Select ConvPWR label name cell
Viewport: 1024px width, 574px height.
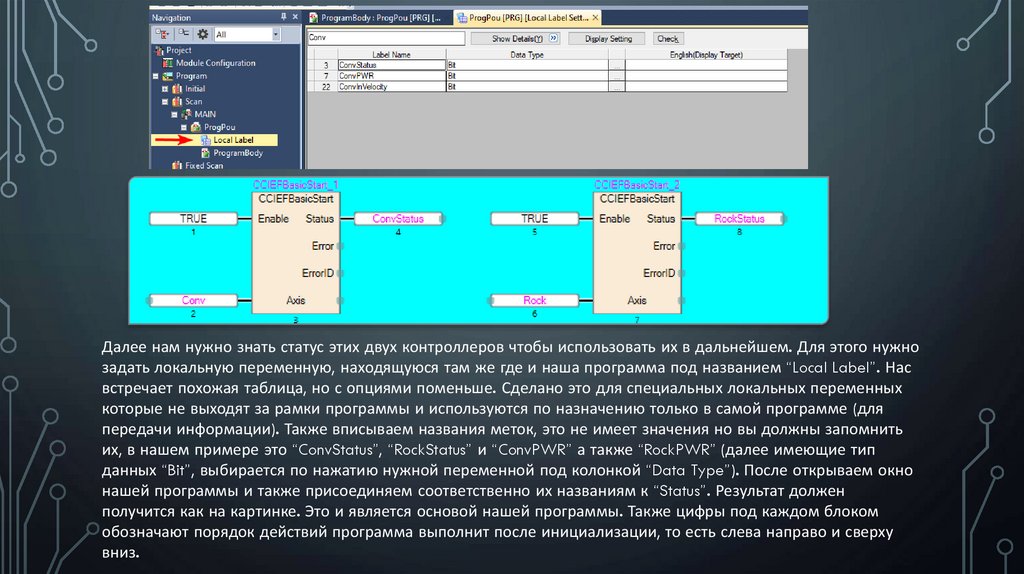pos(391,76)
